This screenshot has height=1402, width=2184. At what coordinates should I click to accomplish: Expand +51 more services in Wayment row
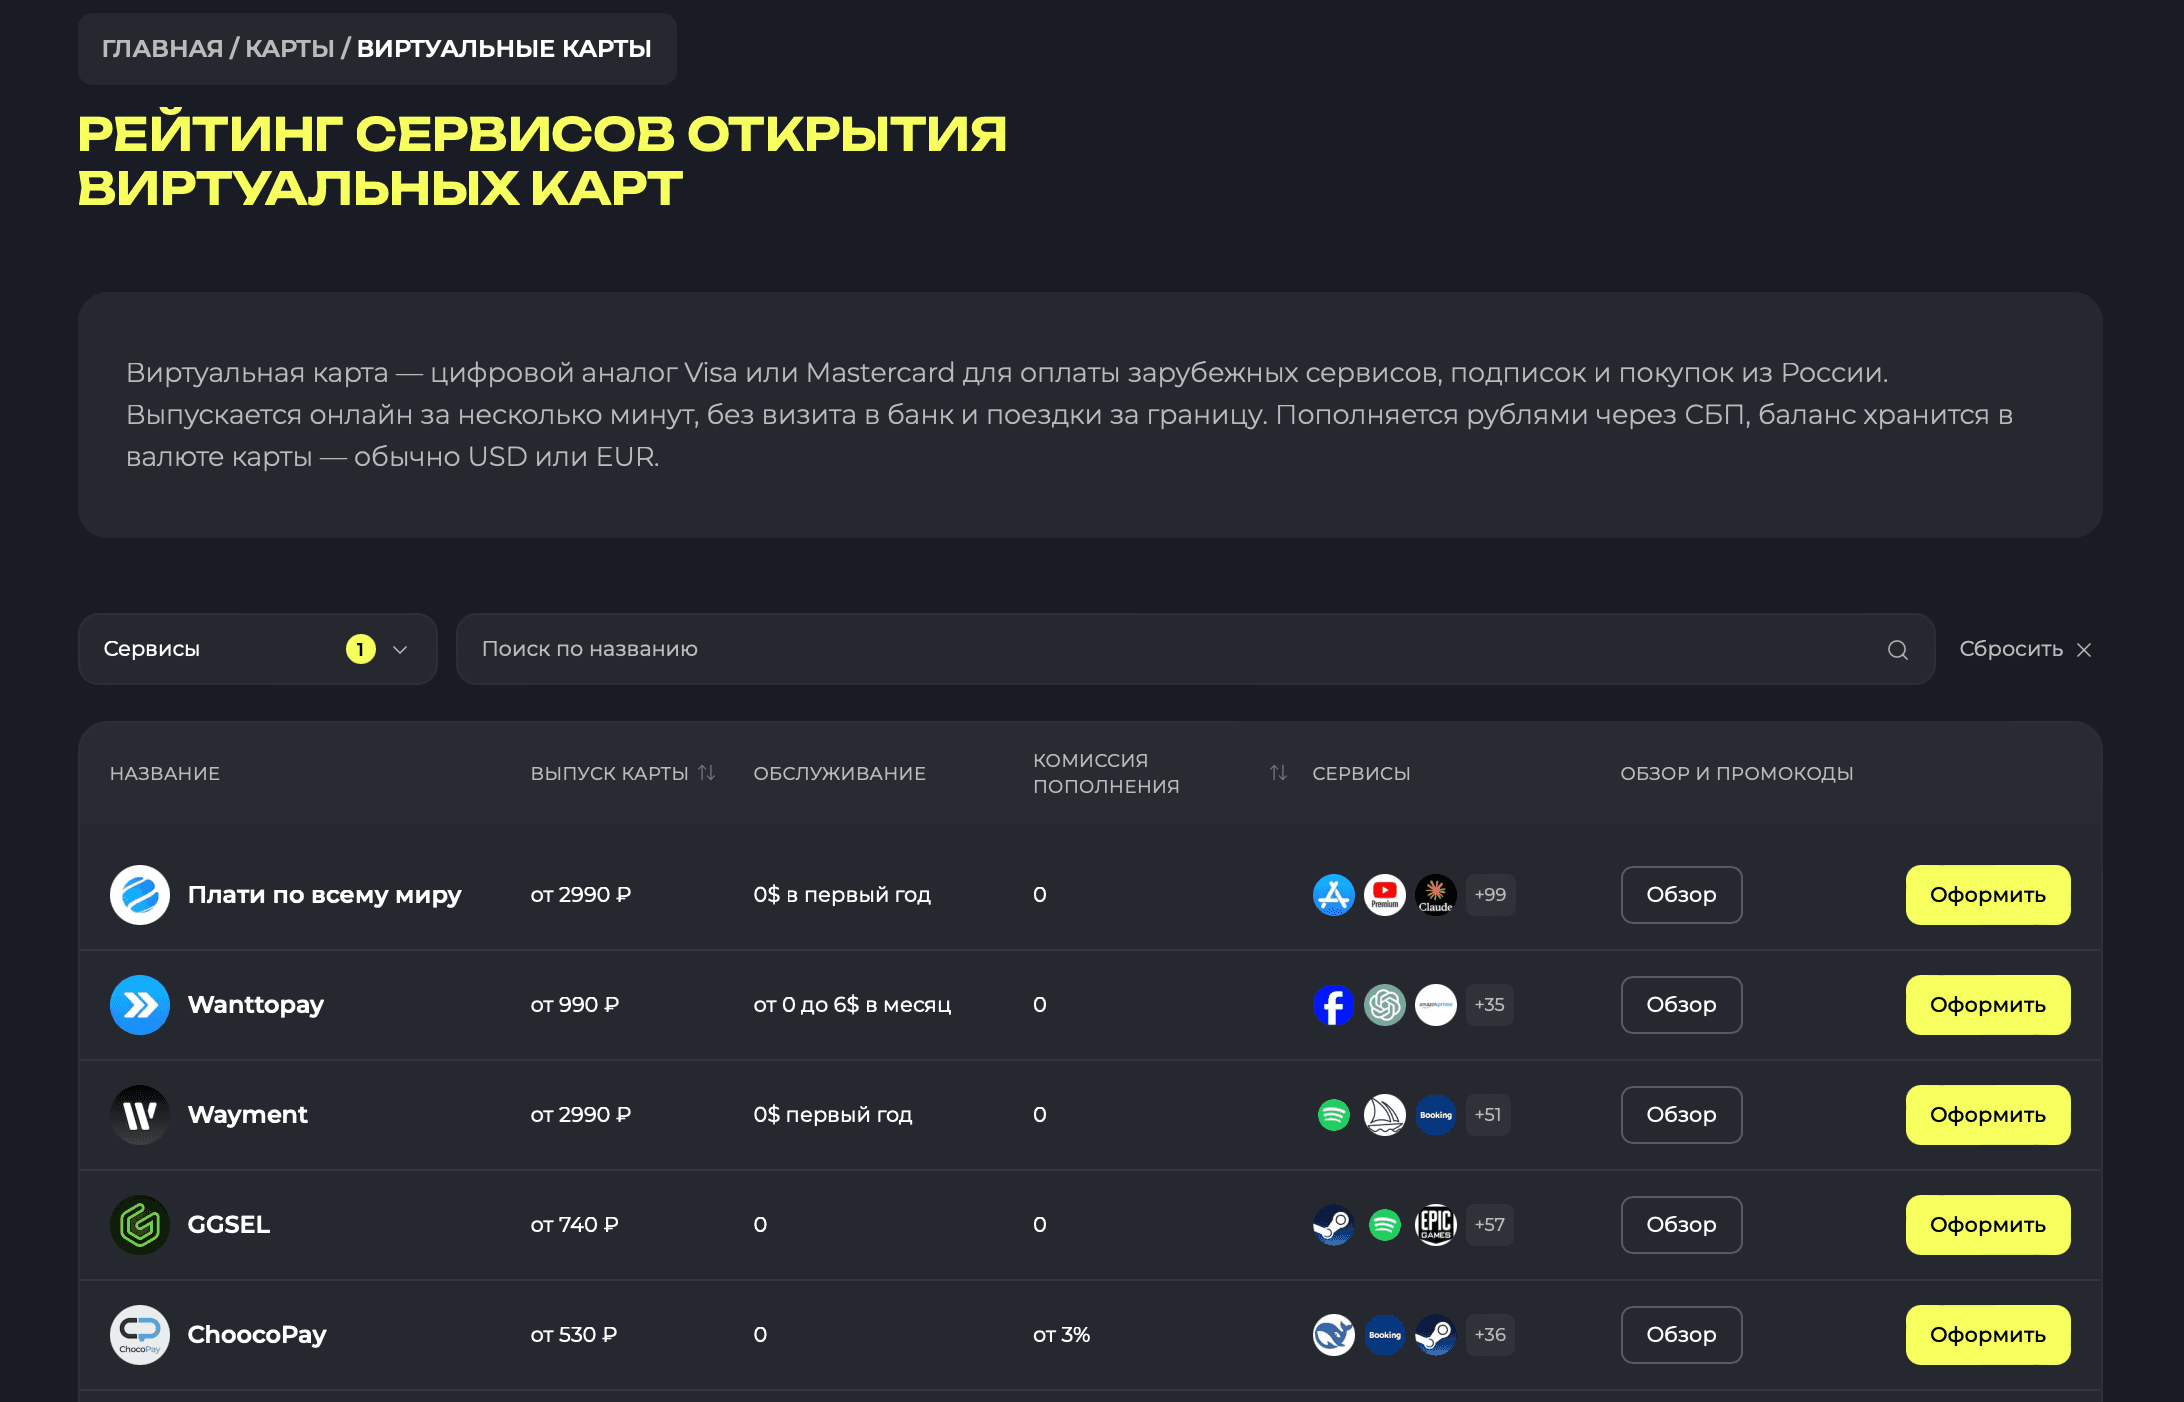[x=1488, y=1115]
